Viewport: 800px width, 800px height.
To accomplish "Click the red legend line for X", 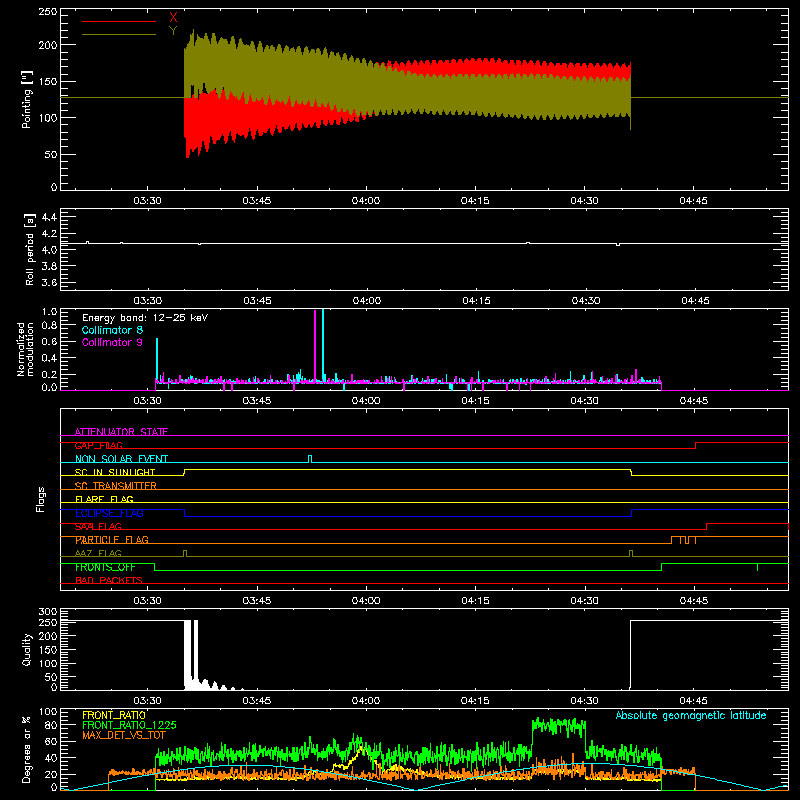I will 119,21.
